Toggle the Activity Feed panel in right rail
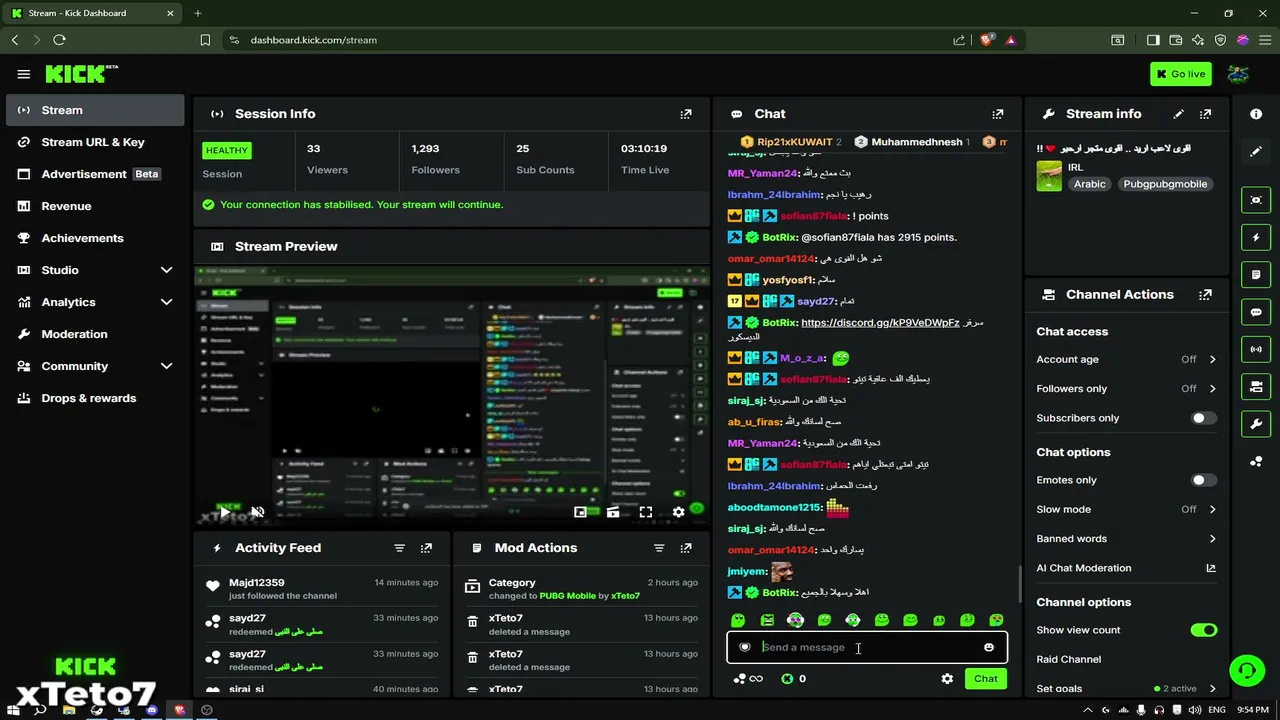This screenshot has height=720, width=1280. click(1256, 238)
